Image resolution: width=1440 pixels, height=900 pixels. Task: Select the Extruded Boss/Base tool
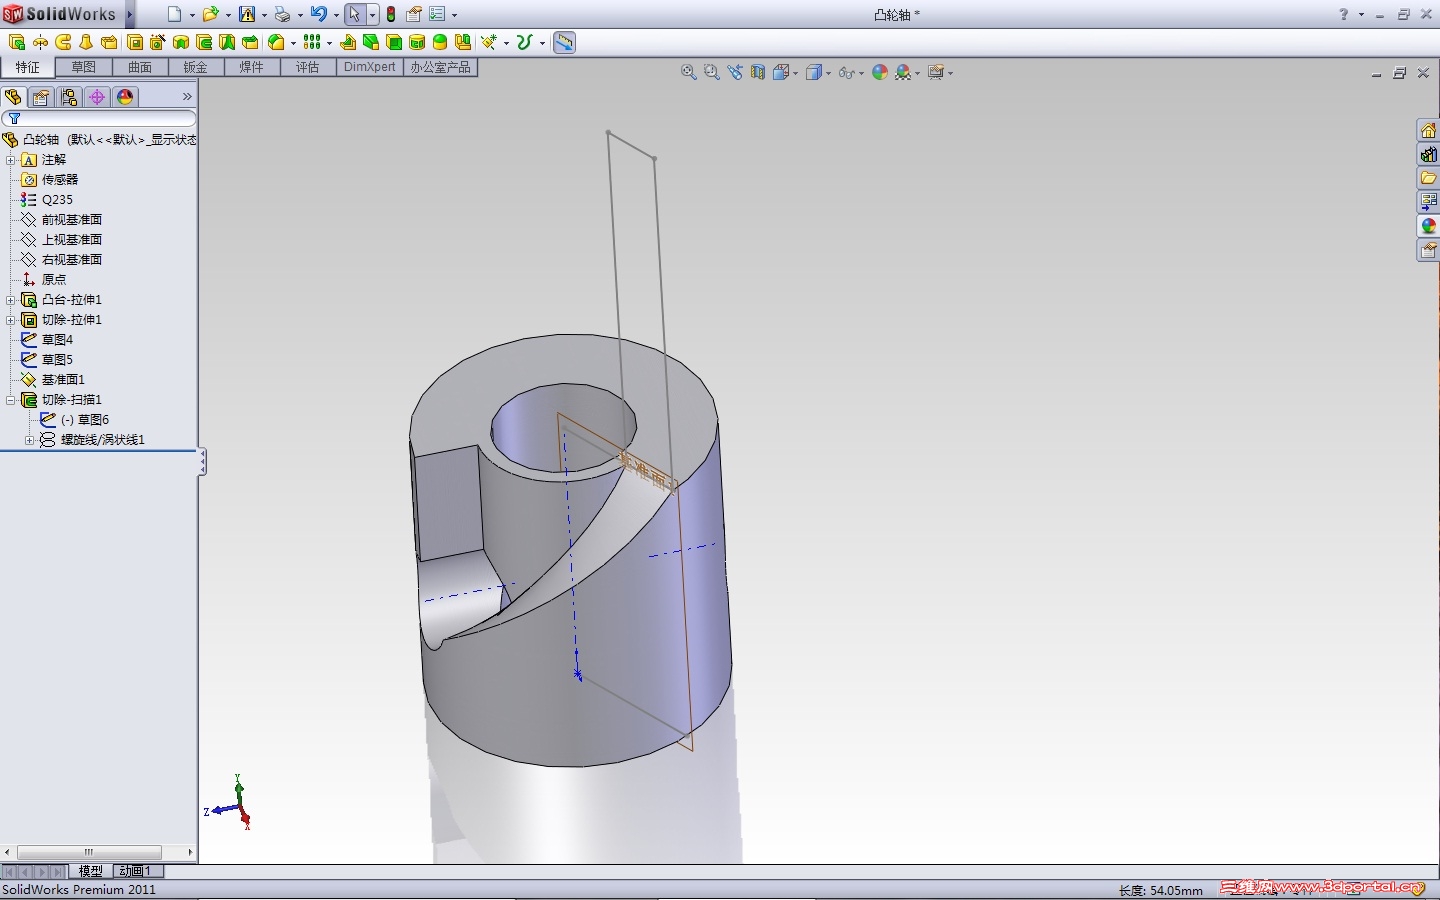click(16, 42)
